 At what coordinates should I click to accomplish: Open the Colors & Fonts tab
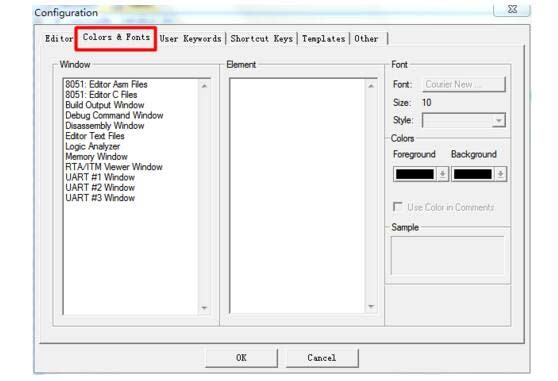pos(116,37)
